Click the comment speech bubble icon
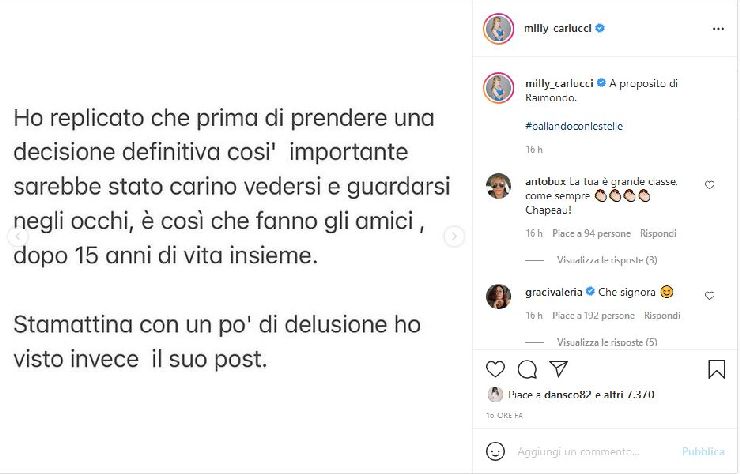 pos(527,370)
